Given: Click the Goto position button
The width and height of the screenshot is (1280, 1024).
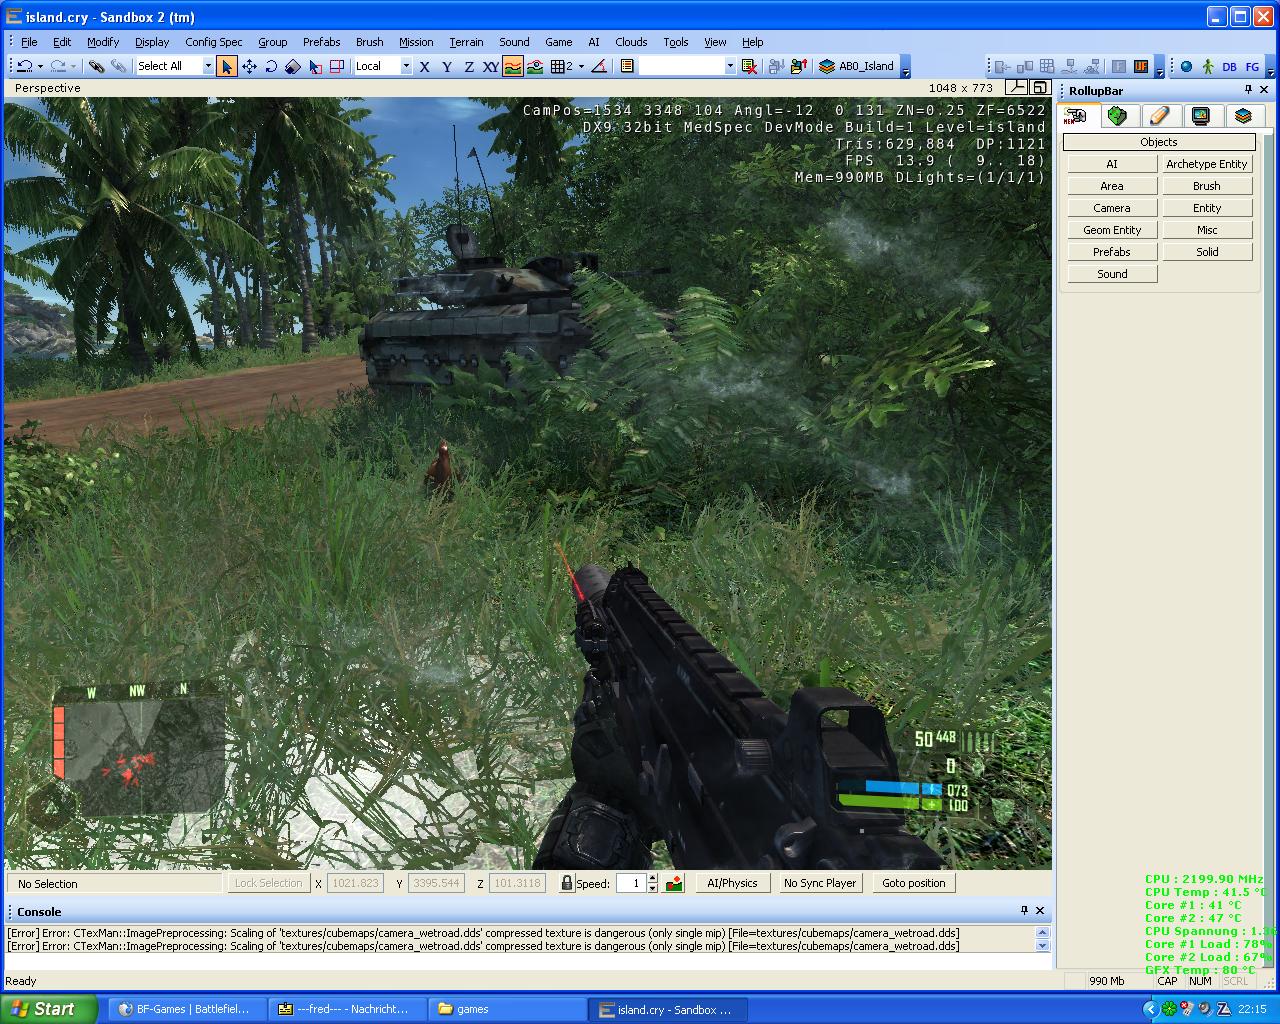Looking at the screenshot, I should [913, 883].
